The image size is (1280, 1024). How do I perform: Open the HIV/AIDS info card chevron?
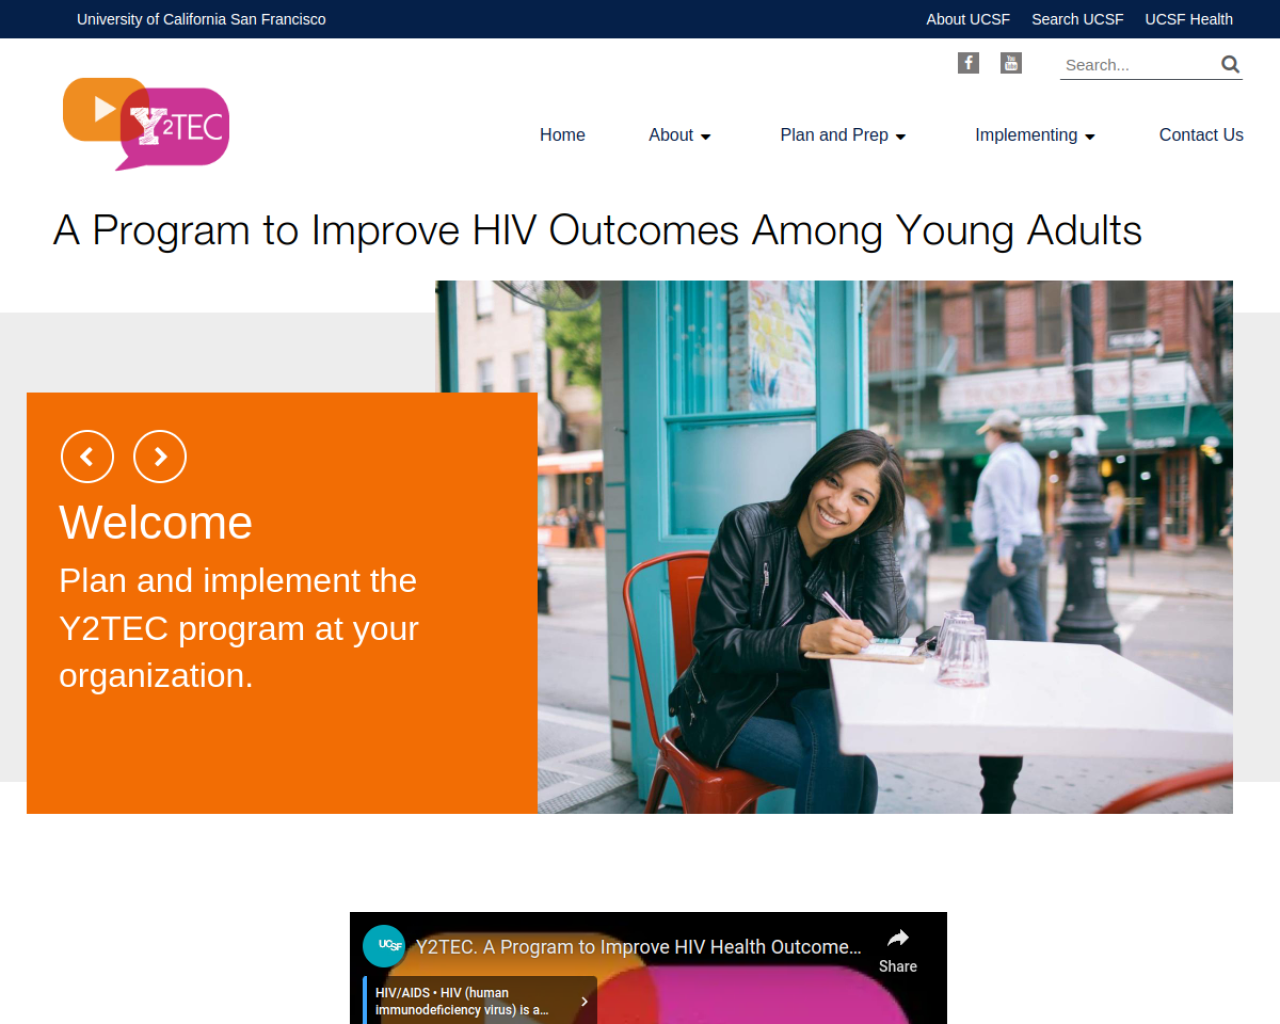coord(584,1001)
